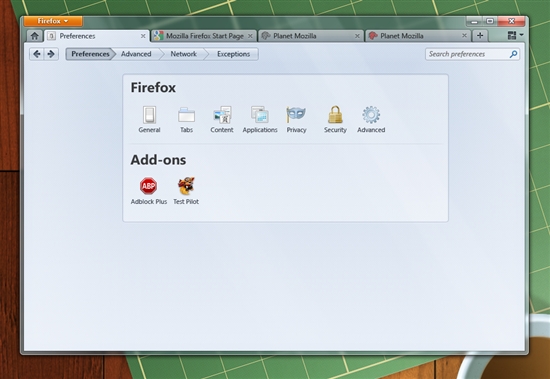The width and height of the screenshot is (550, 379).
Task: Open the Content preferences icon
Action: [222, 115]
